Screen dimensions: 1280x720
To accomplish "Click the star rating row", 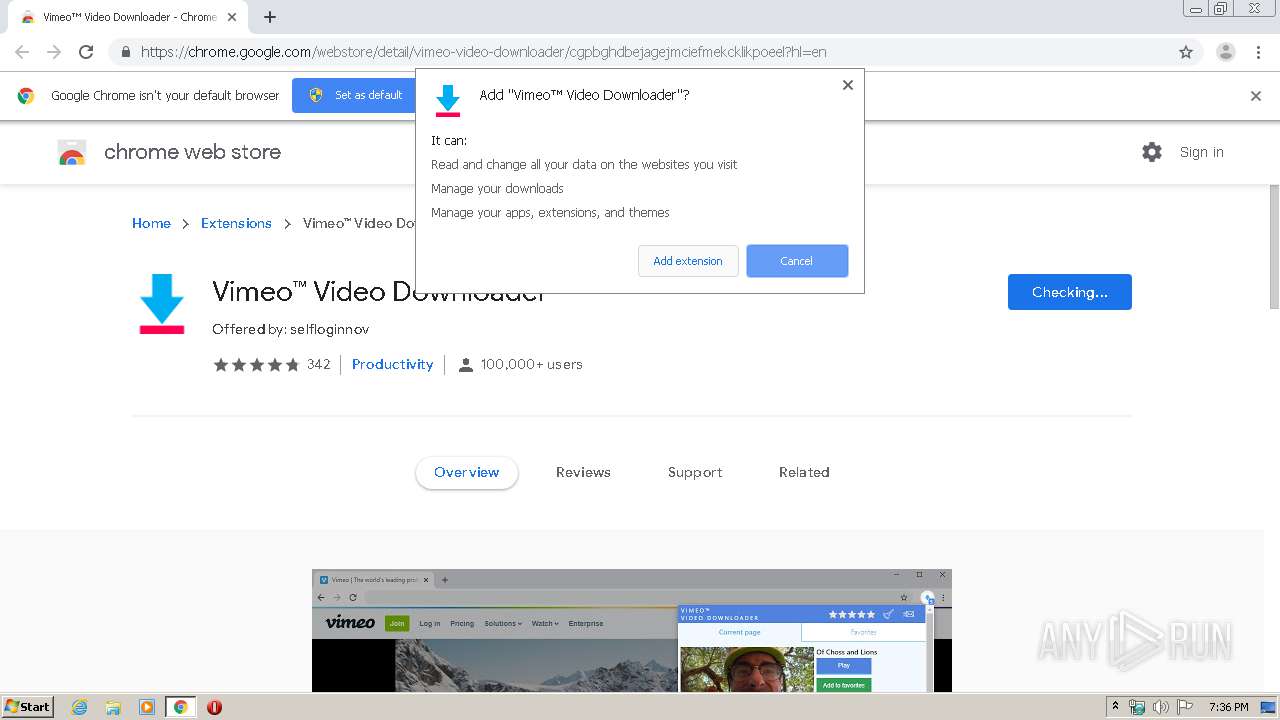I will pos(256,364).
